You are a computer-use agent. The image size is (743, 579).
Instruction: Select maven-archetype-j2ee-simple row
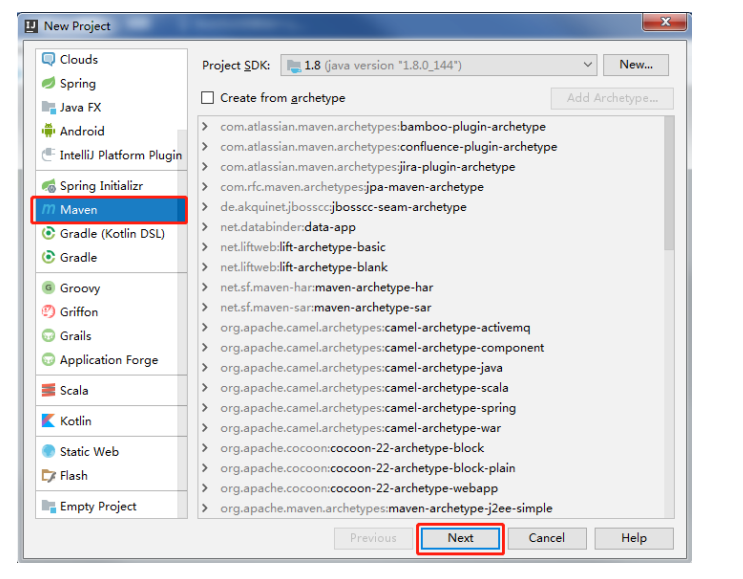tap(431, 508)
